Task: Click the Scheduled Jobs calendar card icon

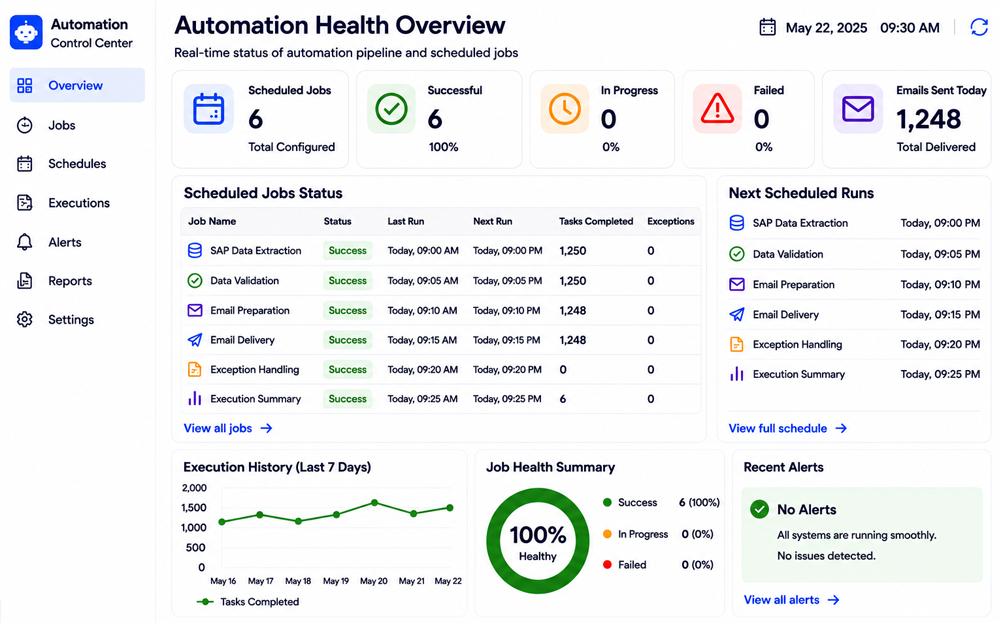Action: (209, 109)
